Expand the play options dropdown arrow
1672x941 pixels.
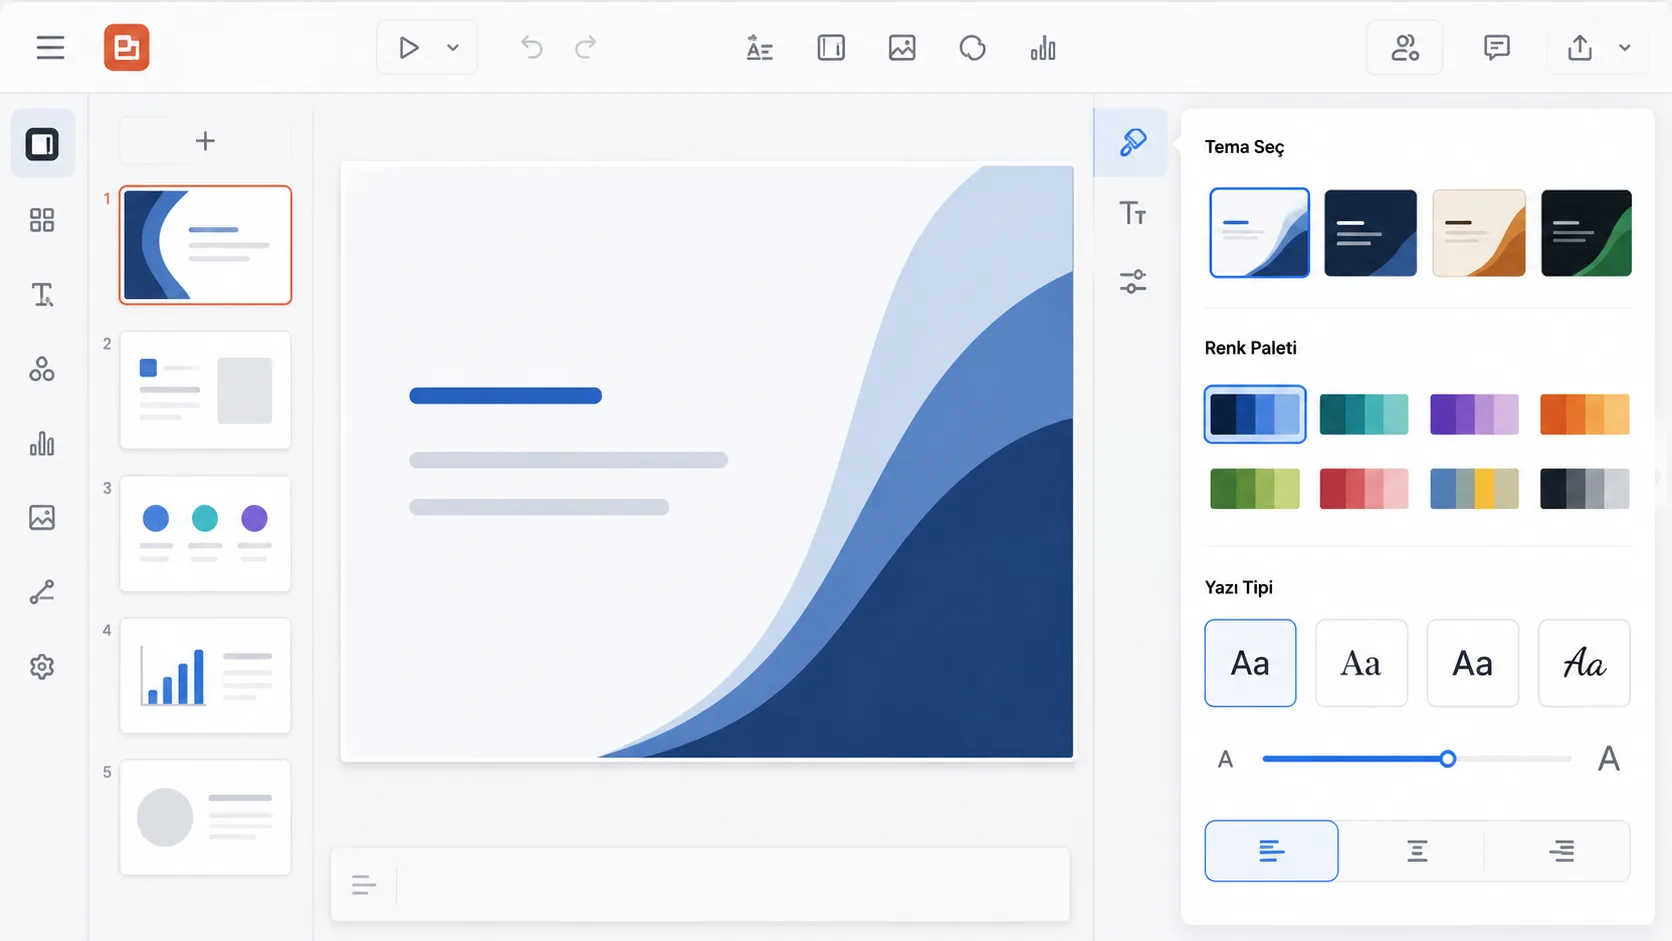pyautogui.click(x=453, y=47)
